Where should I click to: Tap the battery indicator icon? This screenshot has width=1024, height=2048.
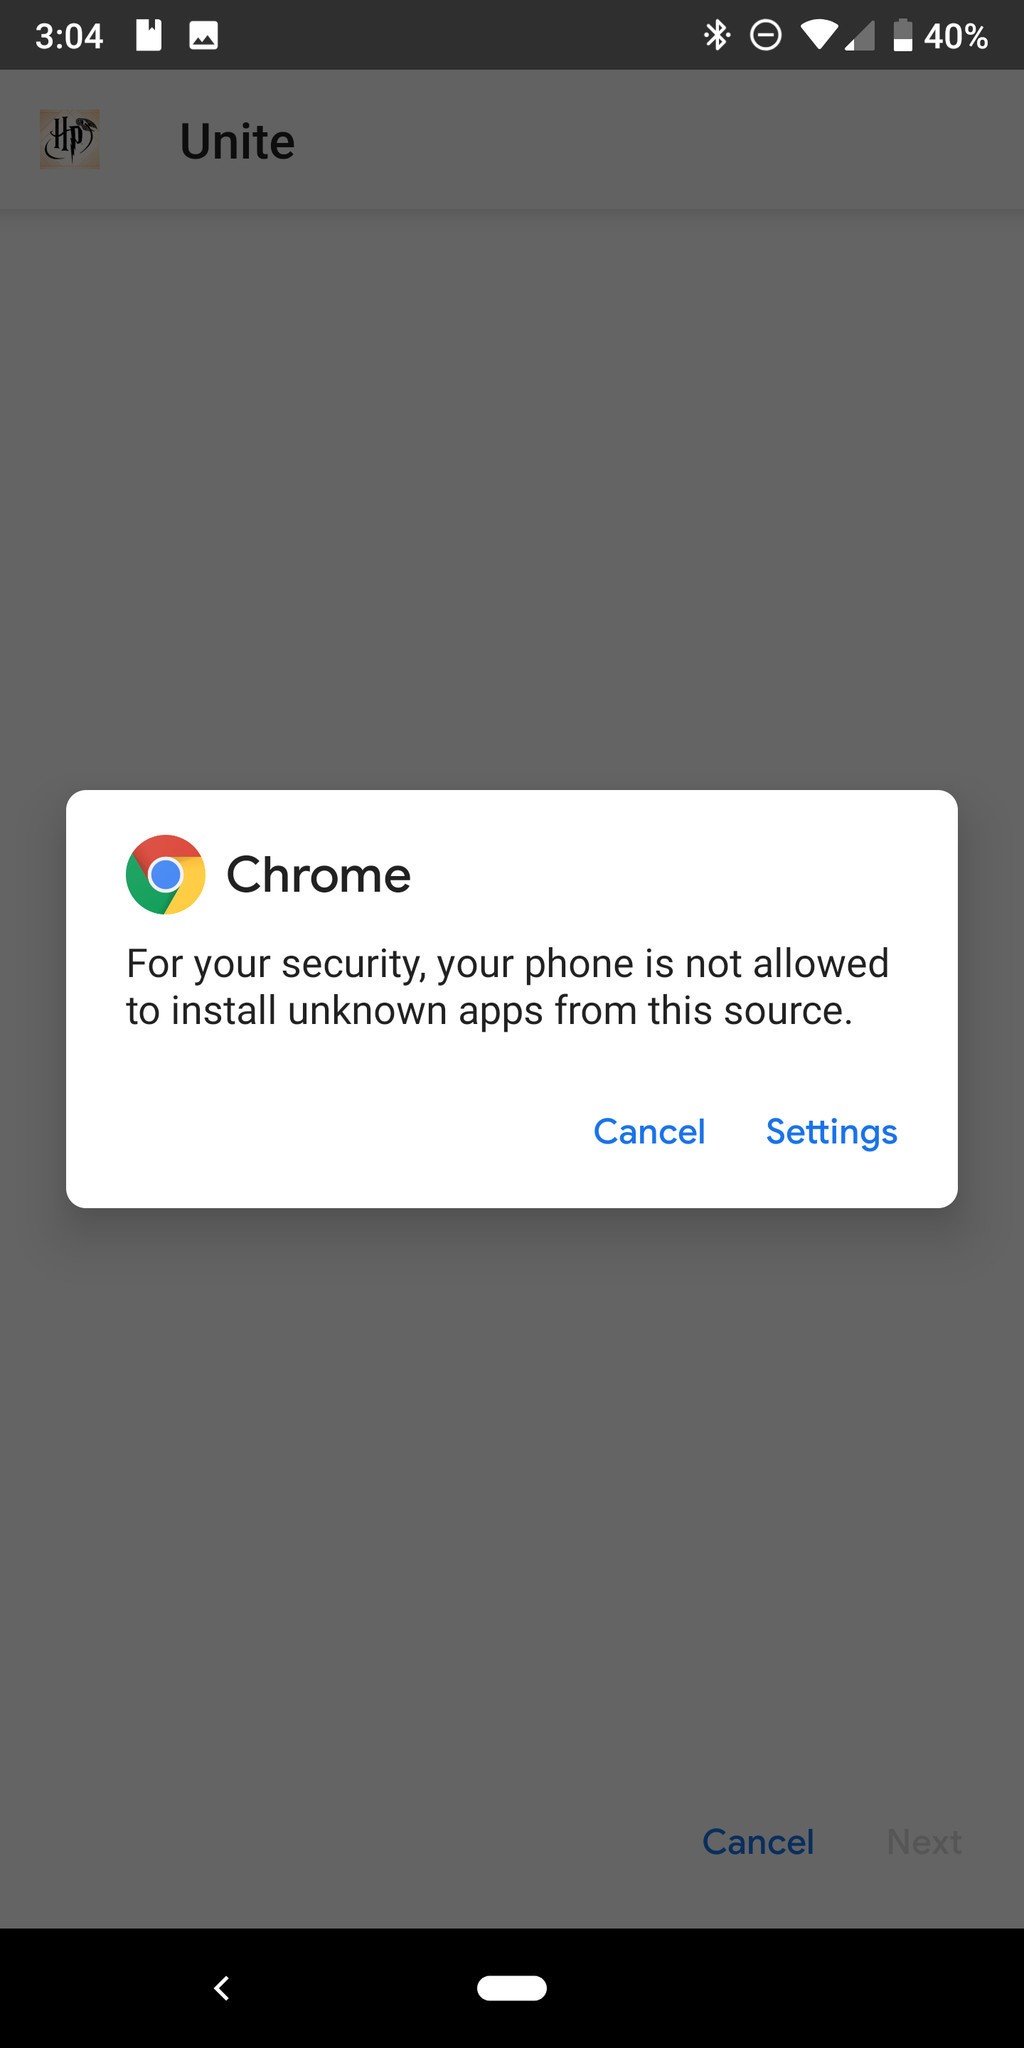pos(902,35)
